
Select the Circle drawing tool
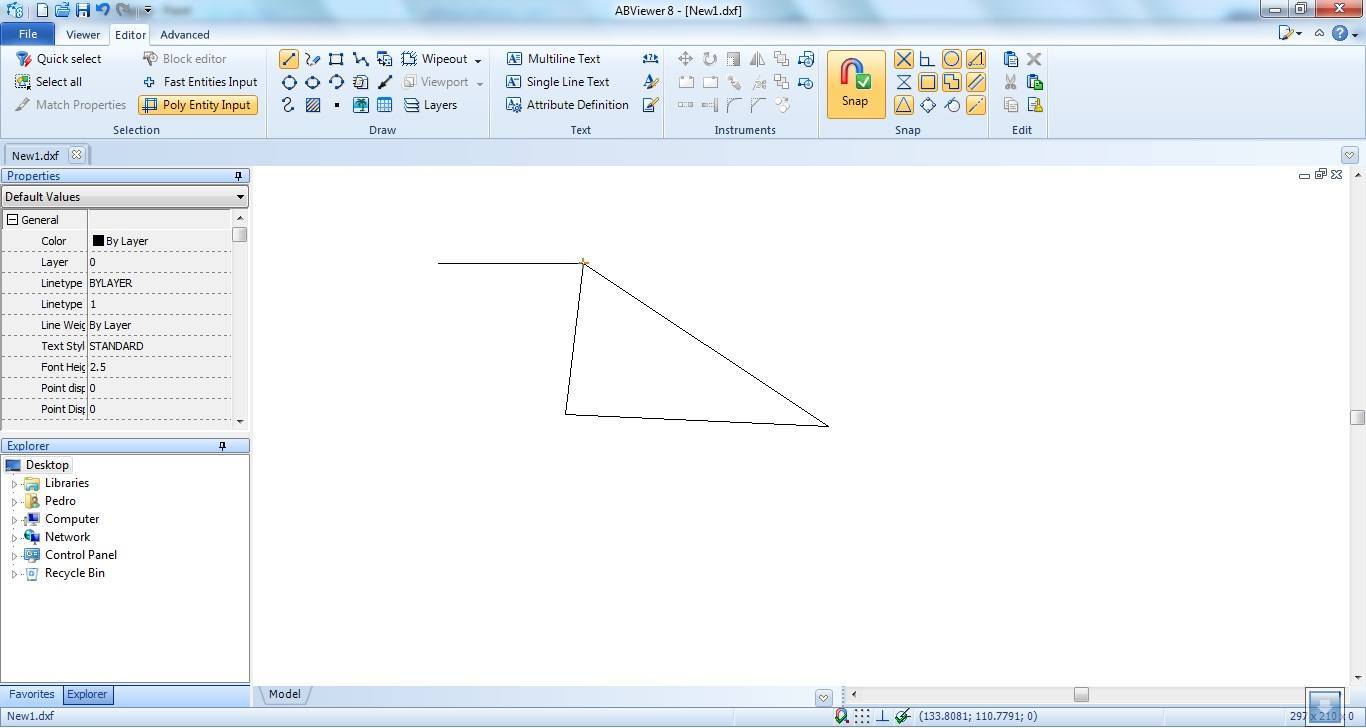(x=289, y=82)
